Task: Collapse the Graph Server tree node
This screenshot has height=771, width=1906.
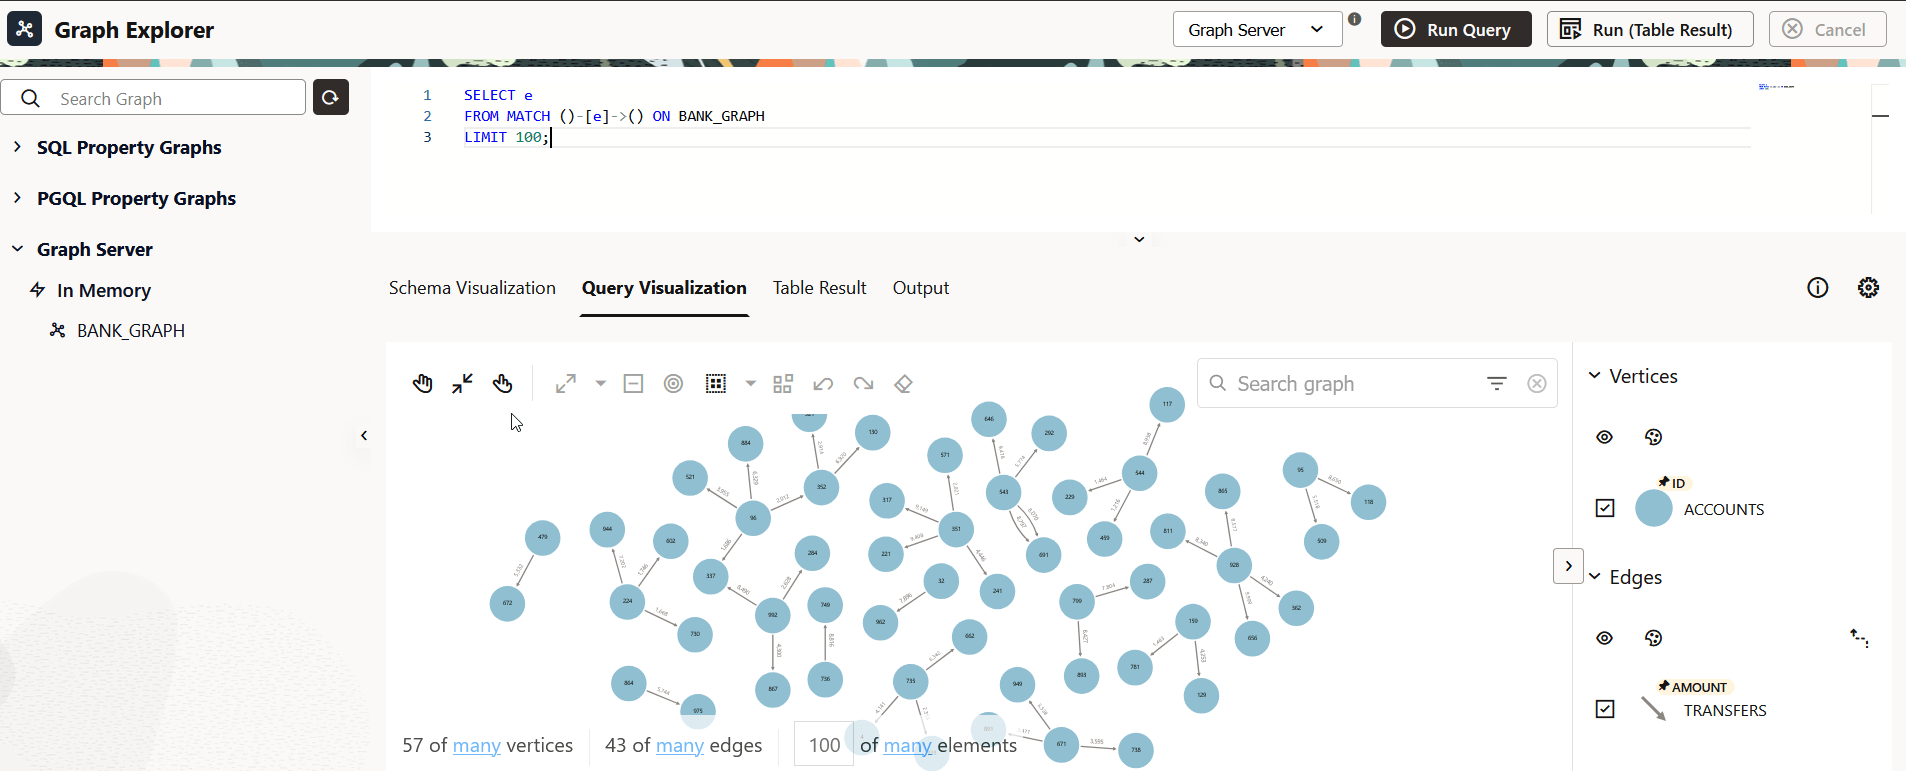Action: point(17,249)
